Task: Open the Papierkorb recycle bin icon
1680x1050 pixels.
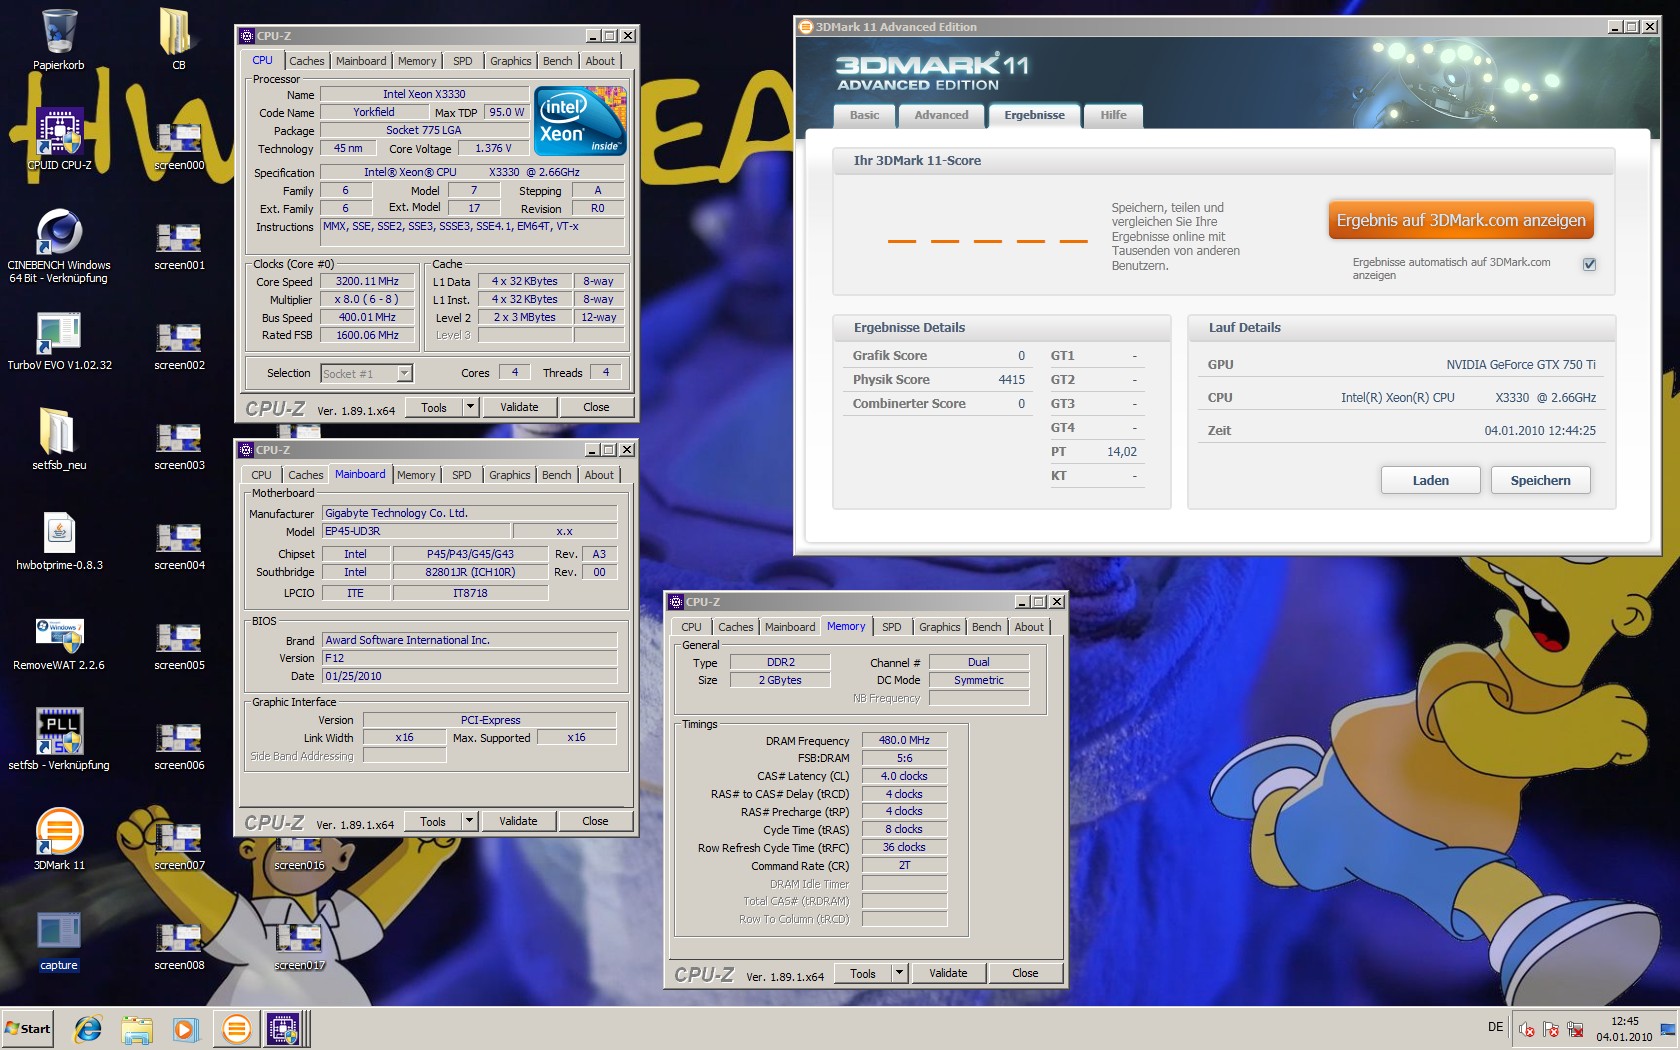Action: pos(59,40)
